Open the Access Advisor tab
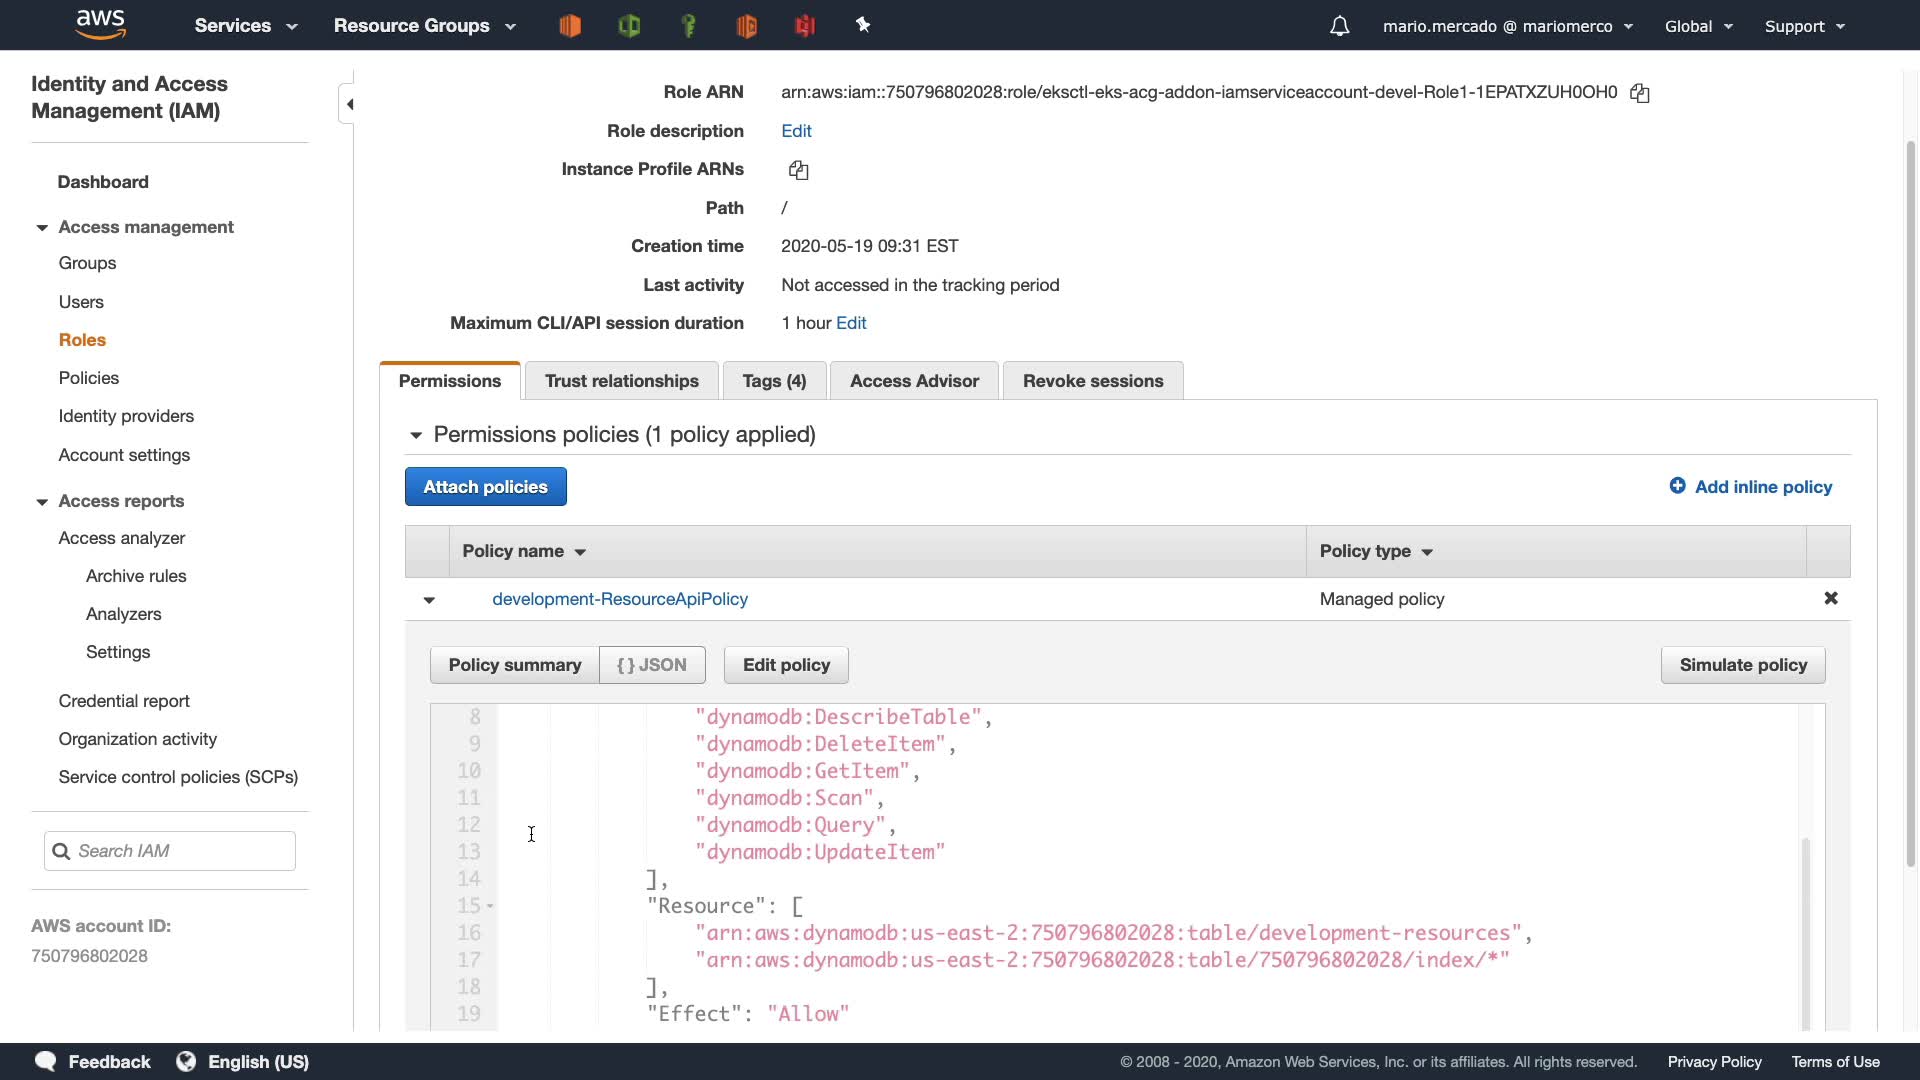The height and width of the screenshot is (1080, 1920). click(x=914, y=381)
